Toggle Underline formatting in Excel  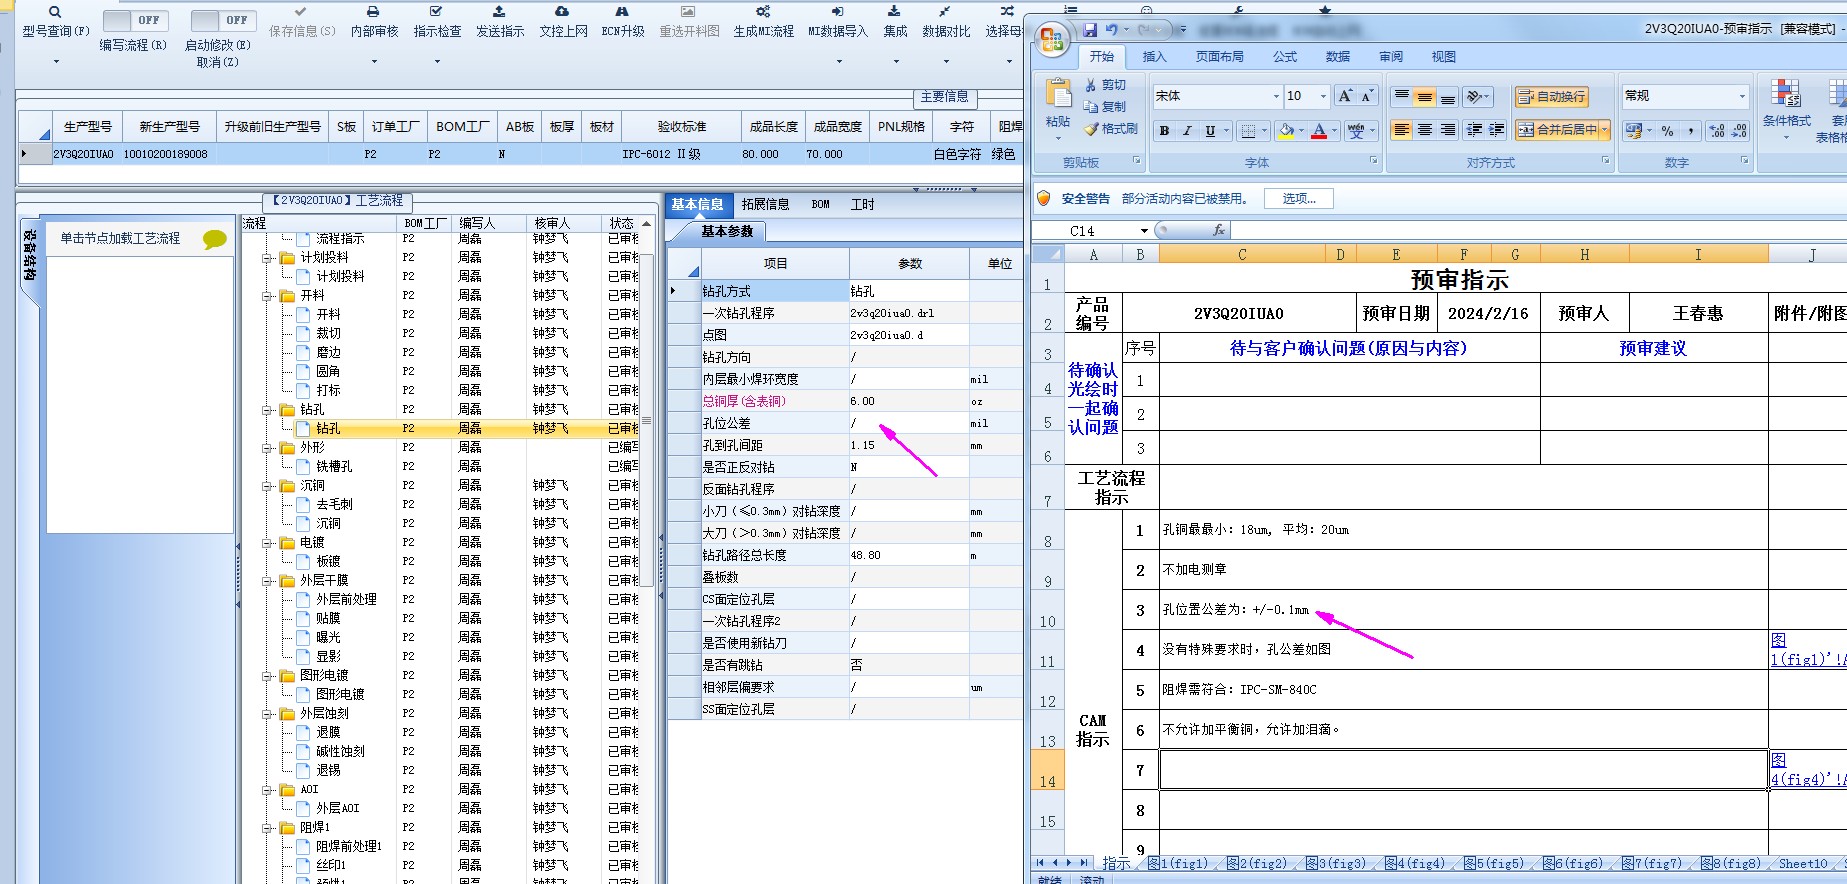(x=1210, y=131)
